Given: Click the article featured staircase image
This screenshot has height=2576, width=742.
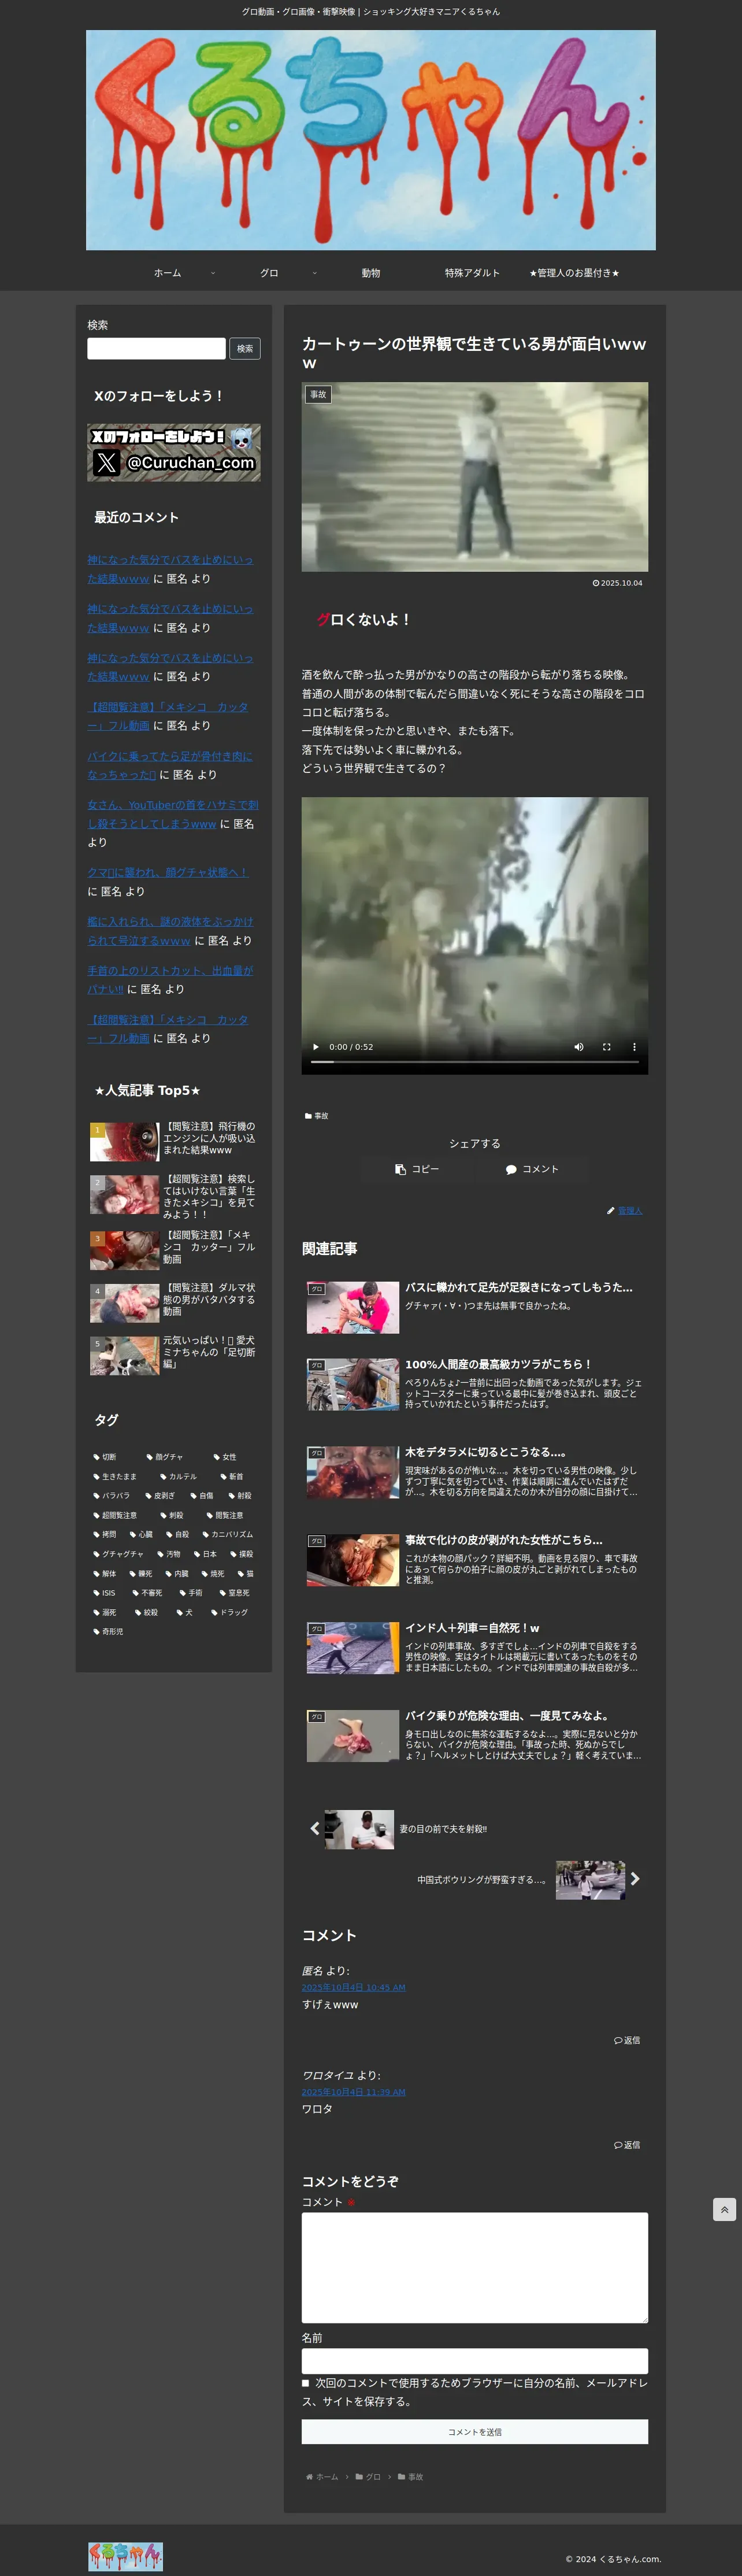Looking at the screenshot, I should 475,477.
